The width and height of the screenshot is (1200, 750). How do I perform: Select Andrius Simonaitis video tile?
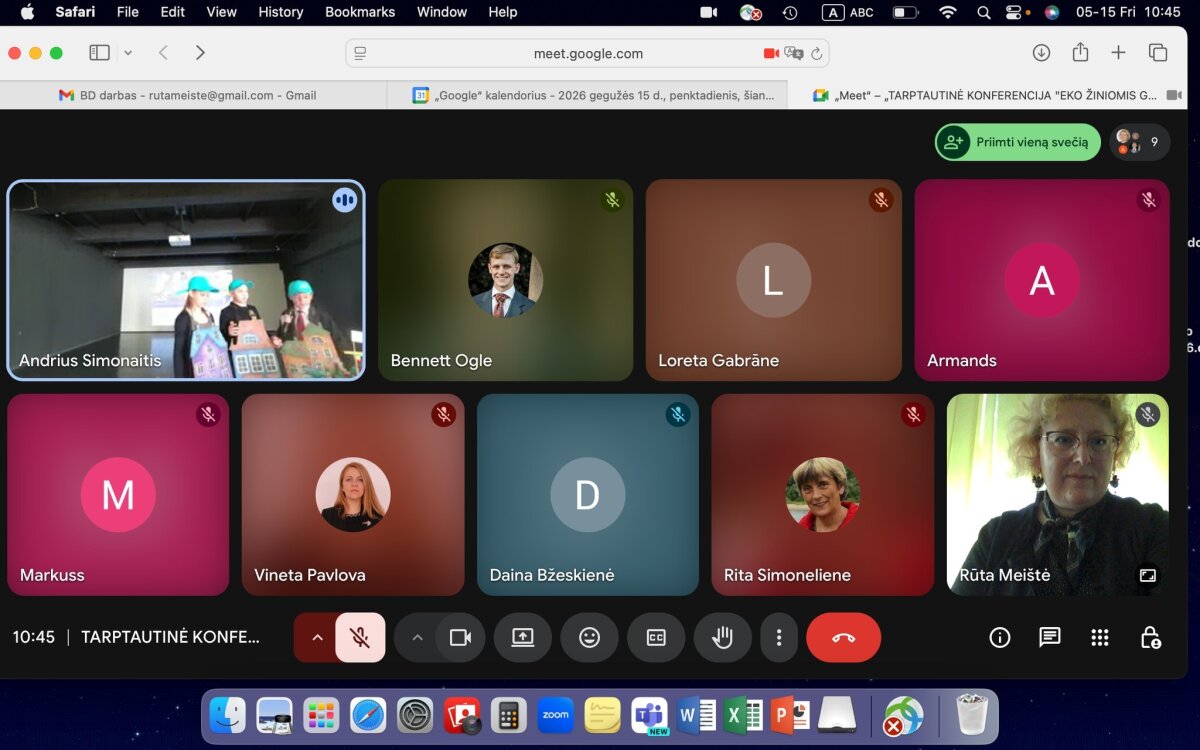pyautogui.click(x=186, y=281)
